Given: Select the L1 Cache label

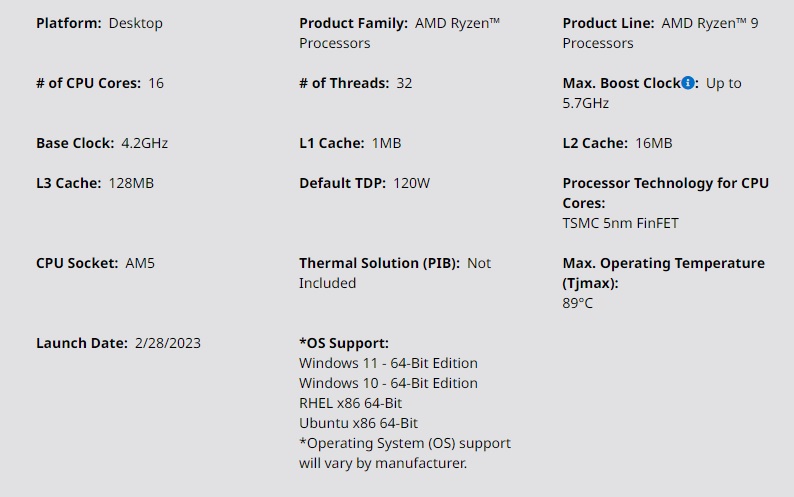Looking at the screenshot, I should [x=331, y=143].
